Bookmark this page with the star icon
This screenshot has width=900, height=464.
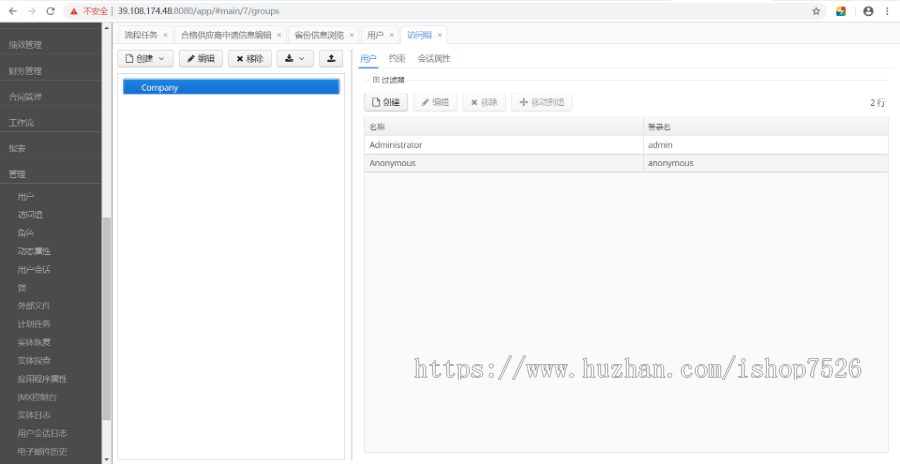point(816,11)
